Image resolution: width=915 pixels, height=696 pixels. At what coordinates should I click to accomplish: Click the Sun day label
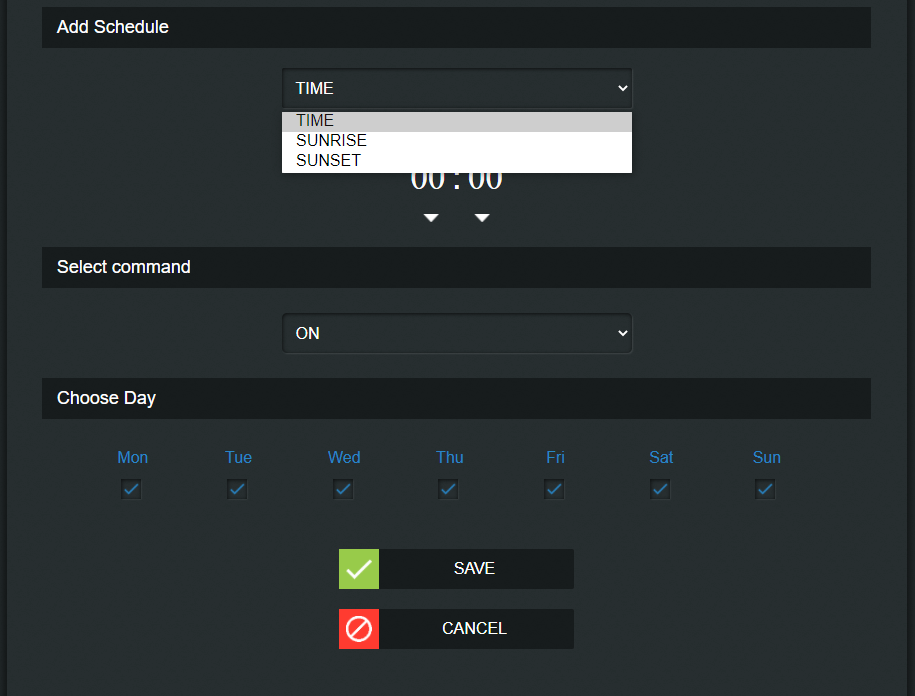[767, 457]
